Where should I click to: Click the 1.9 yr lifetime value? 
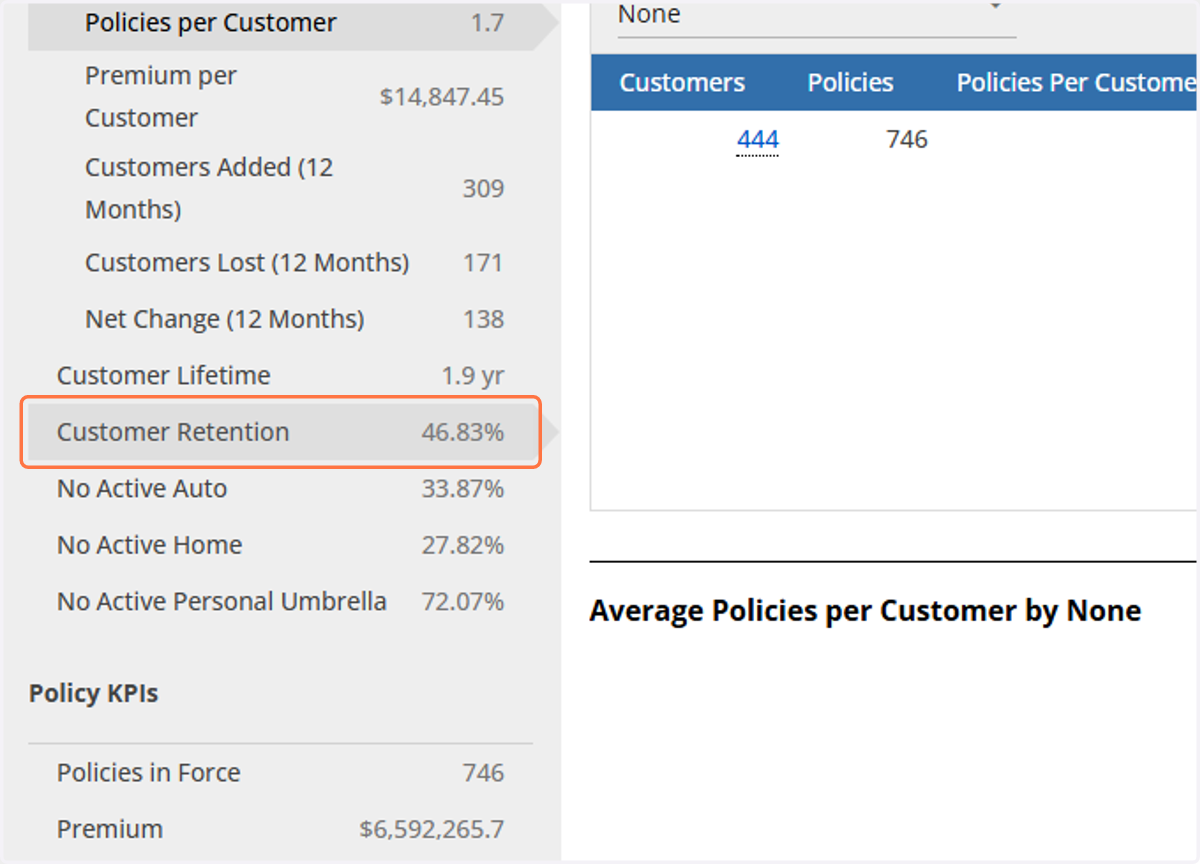point(473,376)
